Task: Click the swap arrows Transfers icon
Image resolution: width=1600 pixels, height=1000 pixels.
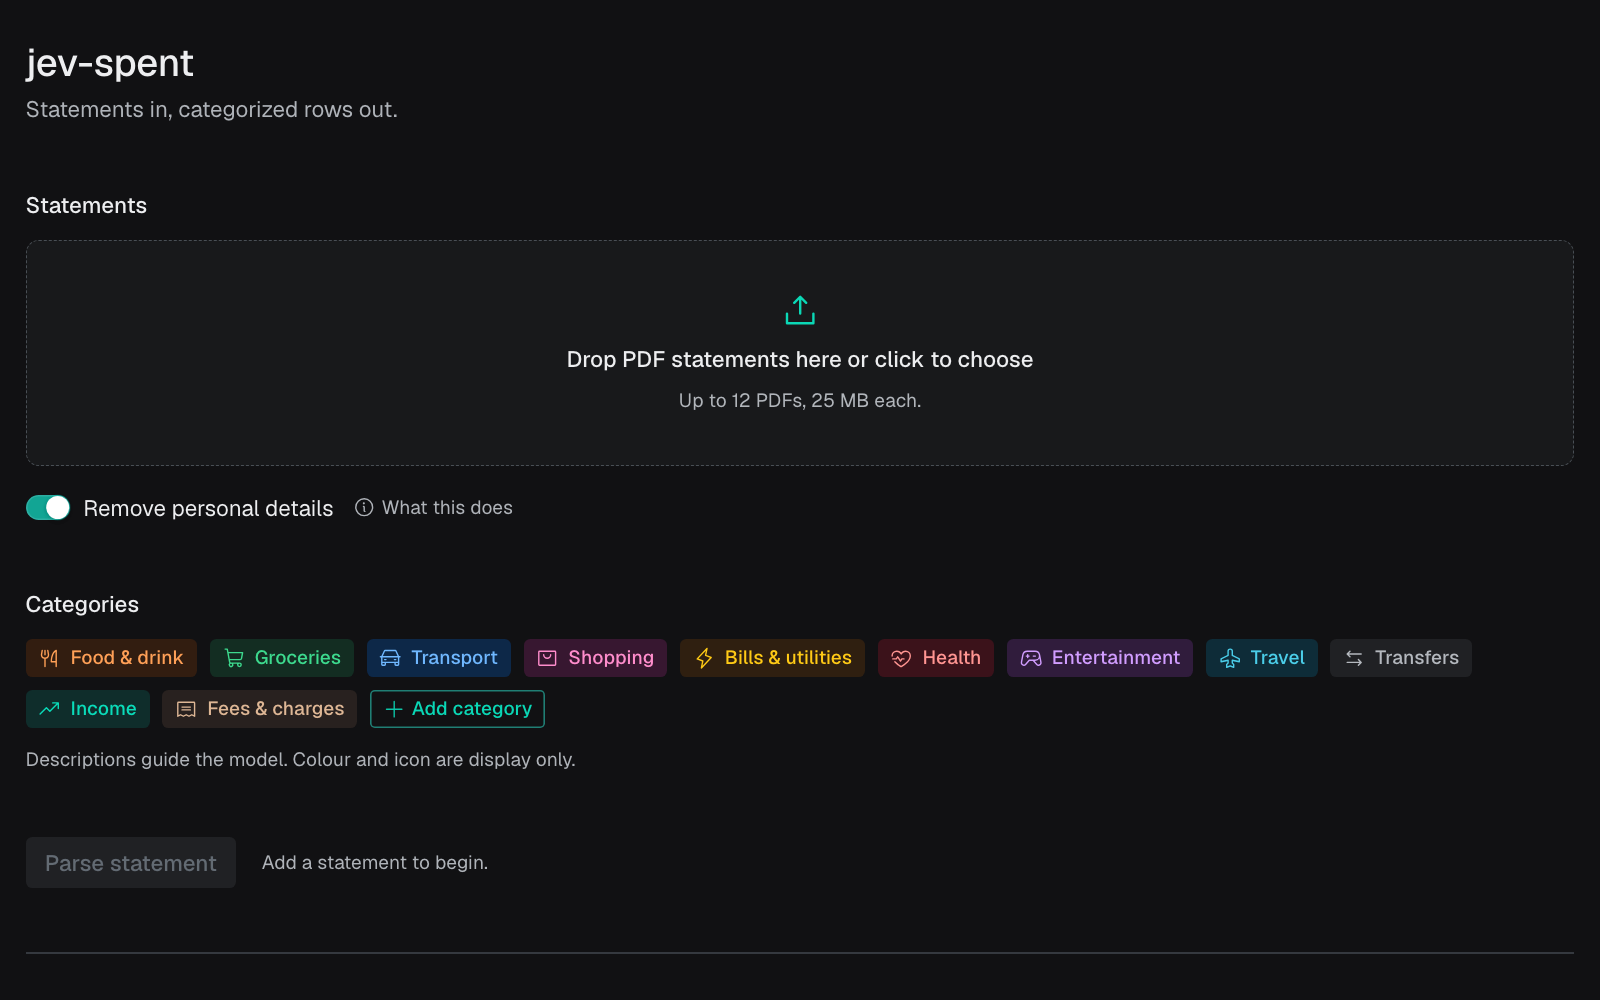Action: pos(1354,658)
